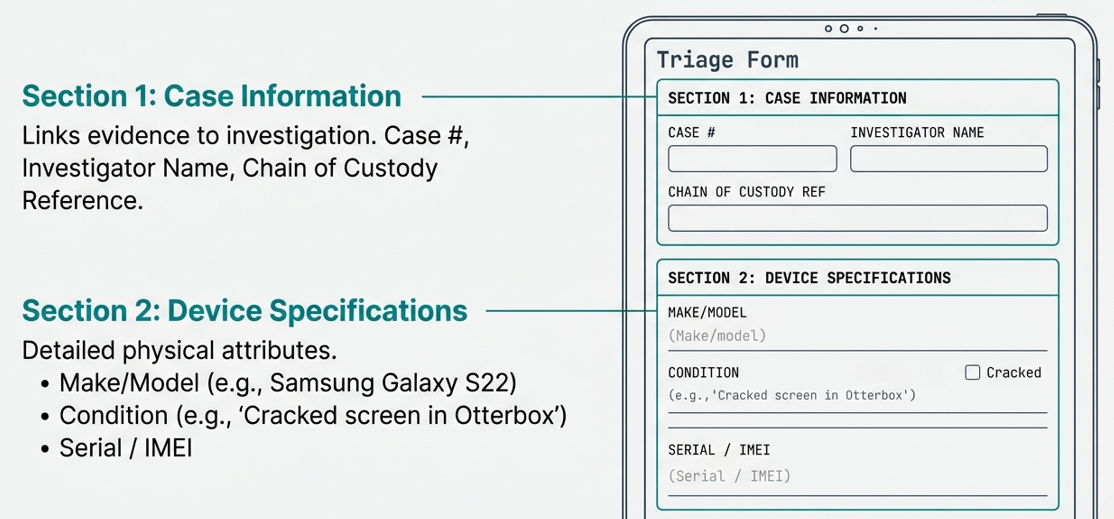The image size is (1114, 519).
Task: Focus the Serial / IMEI placeholder field
Action: (857, 477)
